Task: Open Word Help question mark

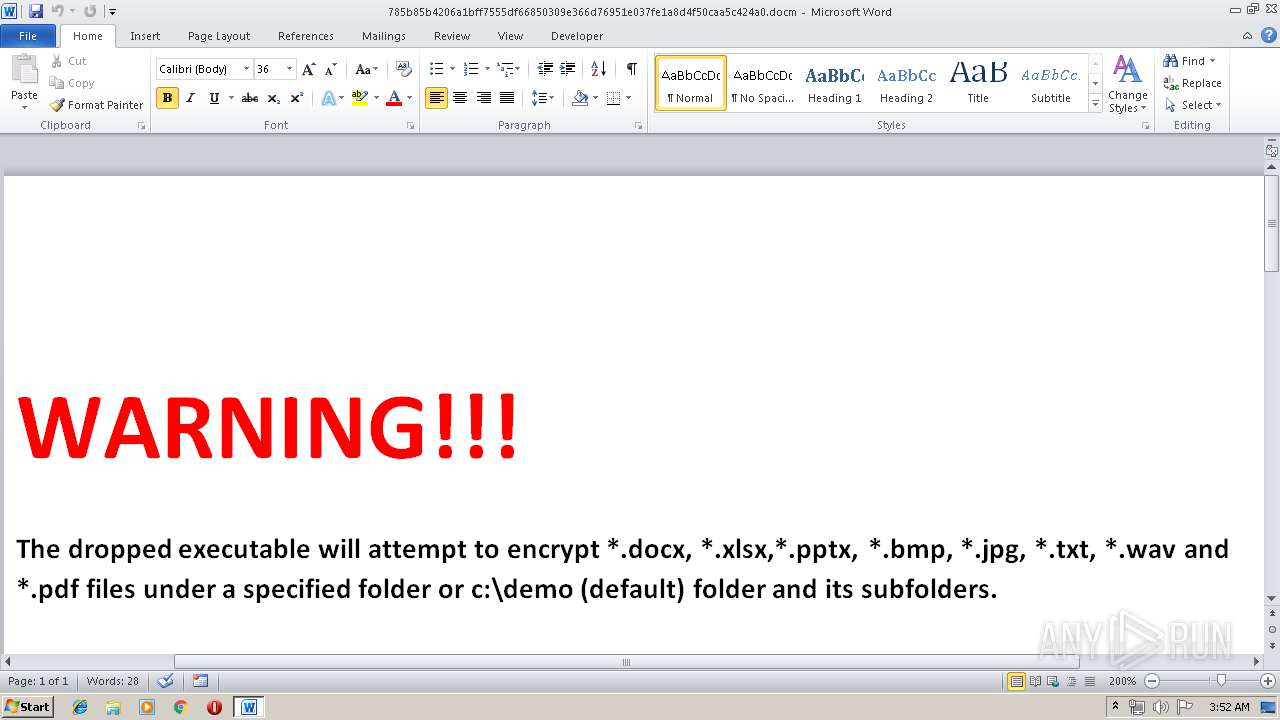Action: point(1270,35)
